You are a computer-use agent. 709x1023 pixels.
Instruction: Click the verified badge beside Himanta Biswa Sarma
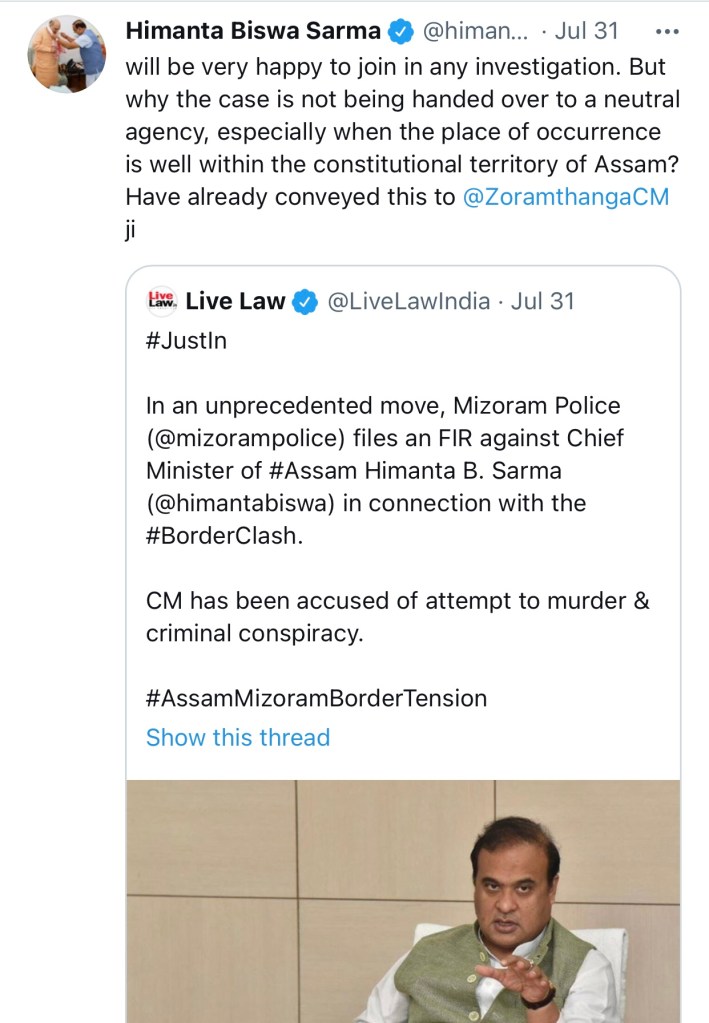tap(401, 31)
